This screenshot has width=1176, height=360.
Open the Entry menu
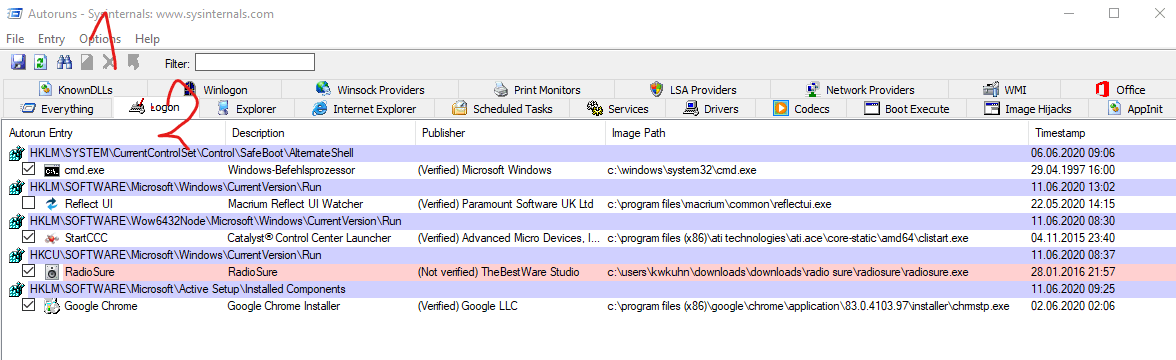click(x=51, y=38)
